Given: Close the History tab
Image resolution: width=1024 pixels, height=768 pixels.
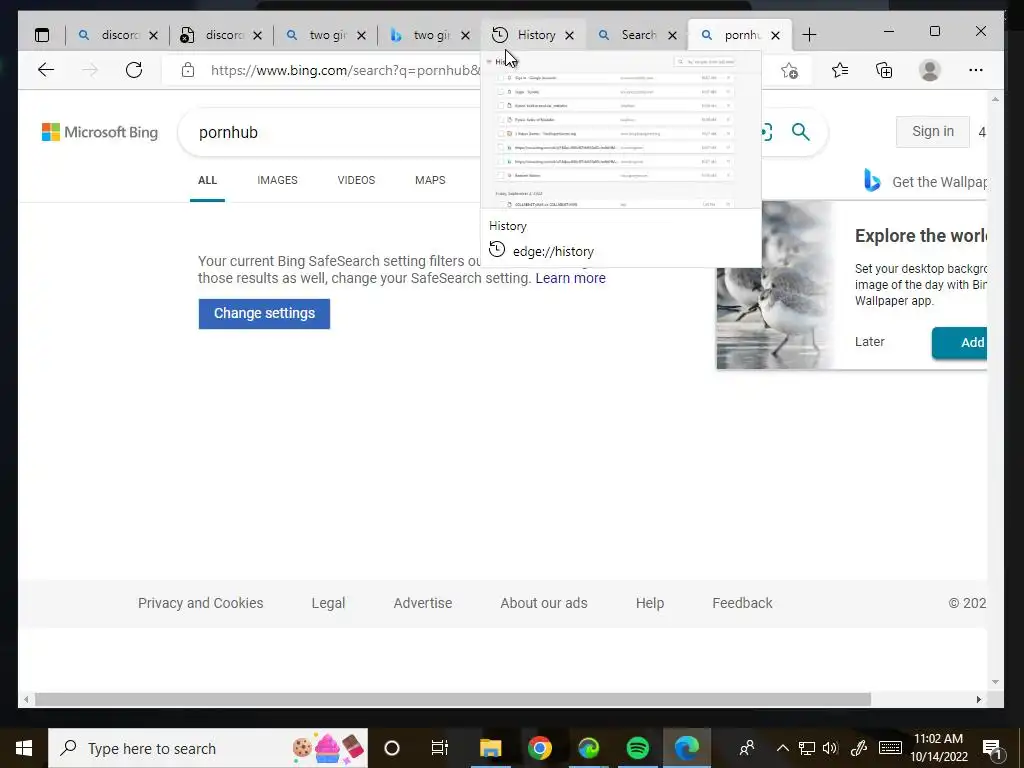Looking at the screenshot, I should coord(569,35).
